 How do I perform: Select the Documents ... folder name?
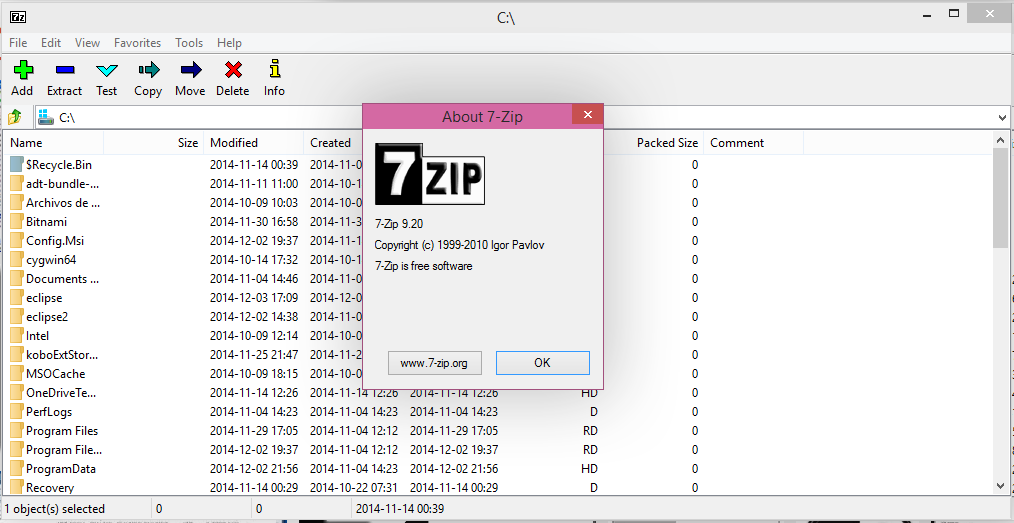click(63, 279)
